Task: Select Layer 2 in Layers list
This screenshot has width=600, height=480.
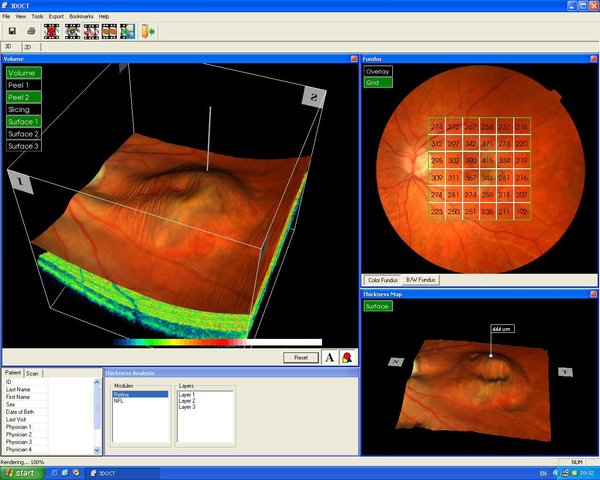Action: point(205,401)
